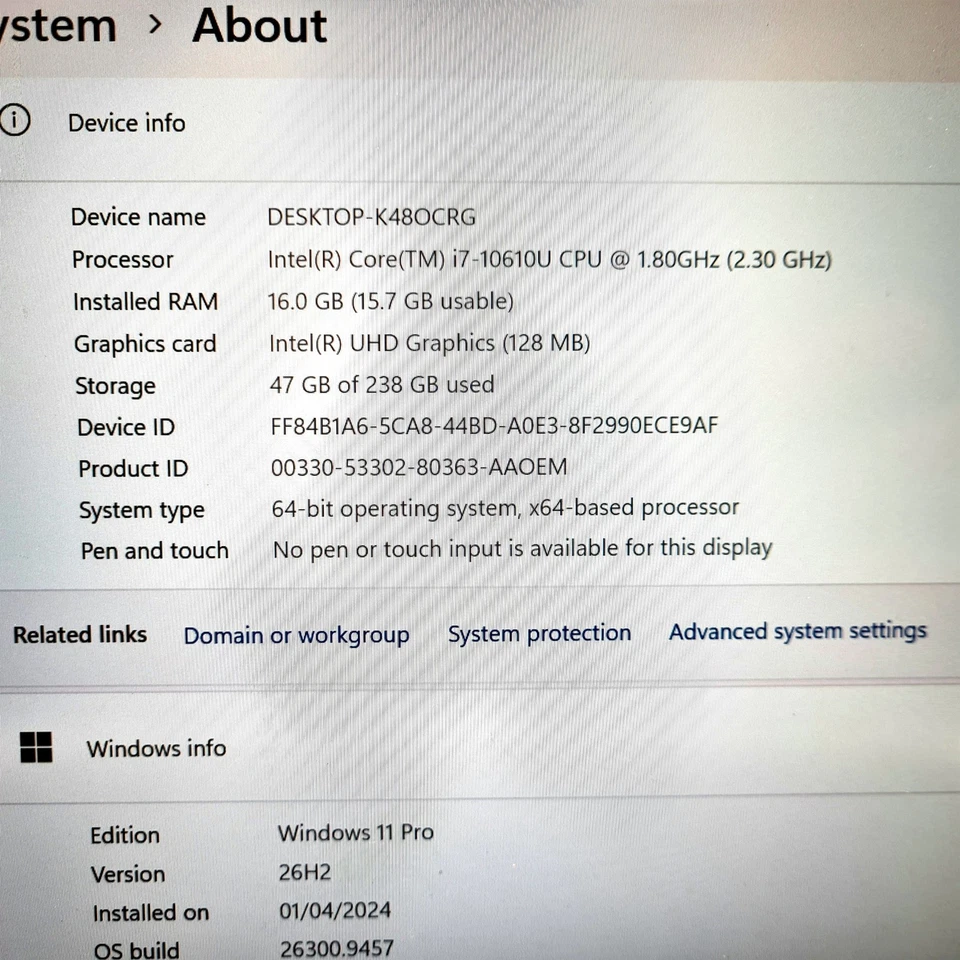This screenshot has height=960, width=960.
Task: Click the Related links label
Action: pyautogui.click(x=80, y=635)
